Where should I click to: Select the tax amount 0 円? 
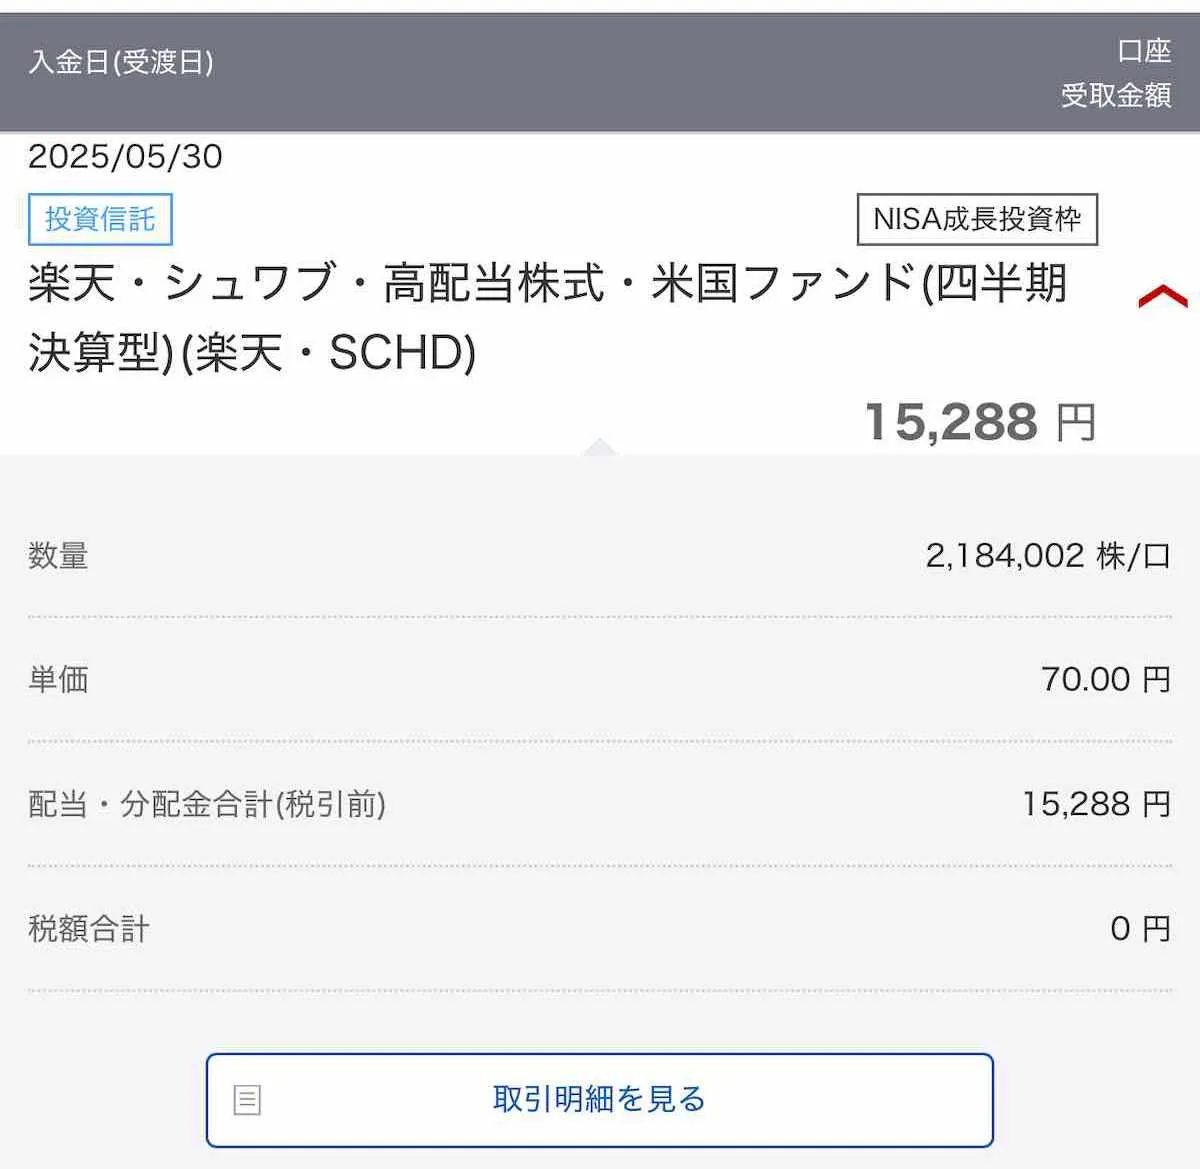pyautogui.click(x=1139, y=929)
